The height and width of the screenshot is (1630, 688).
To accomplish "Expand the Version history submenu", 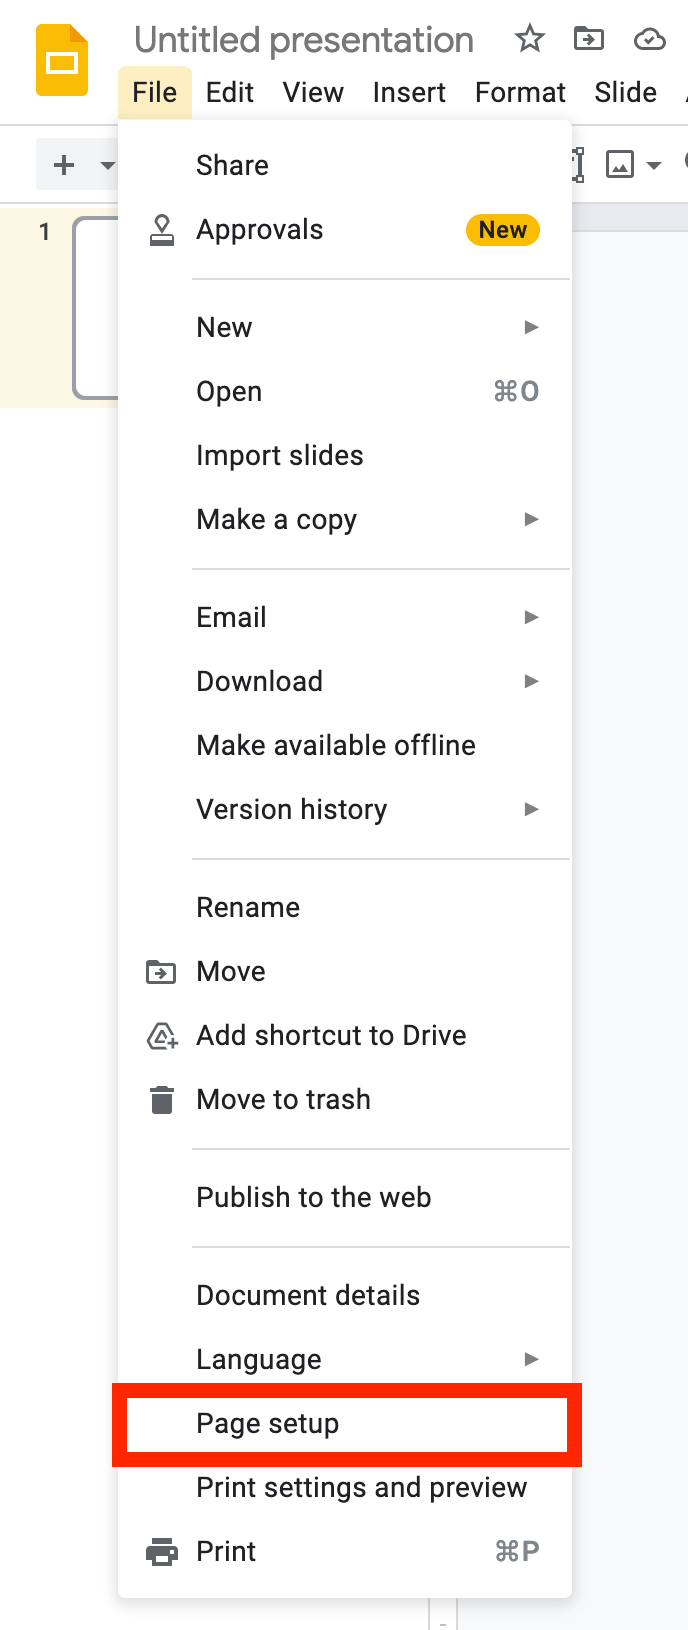I will point(531,810).
